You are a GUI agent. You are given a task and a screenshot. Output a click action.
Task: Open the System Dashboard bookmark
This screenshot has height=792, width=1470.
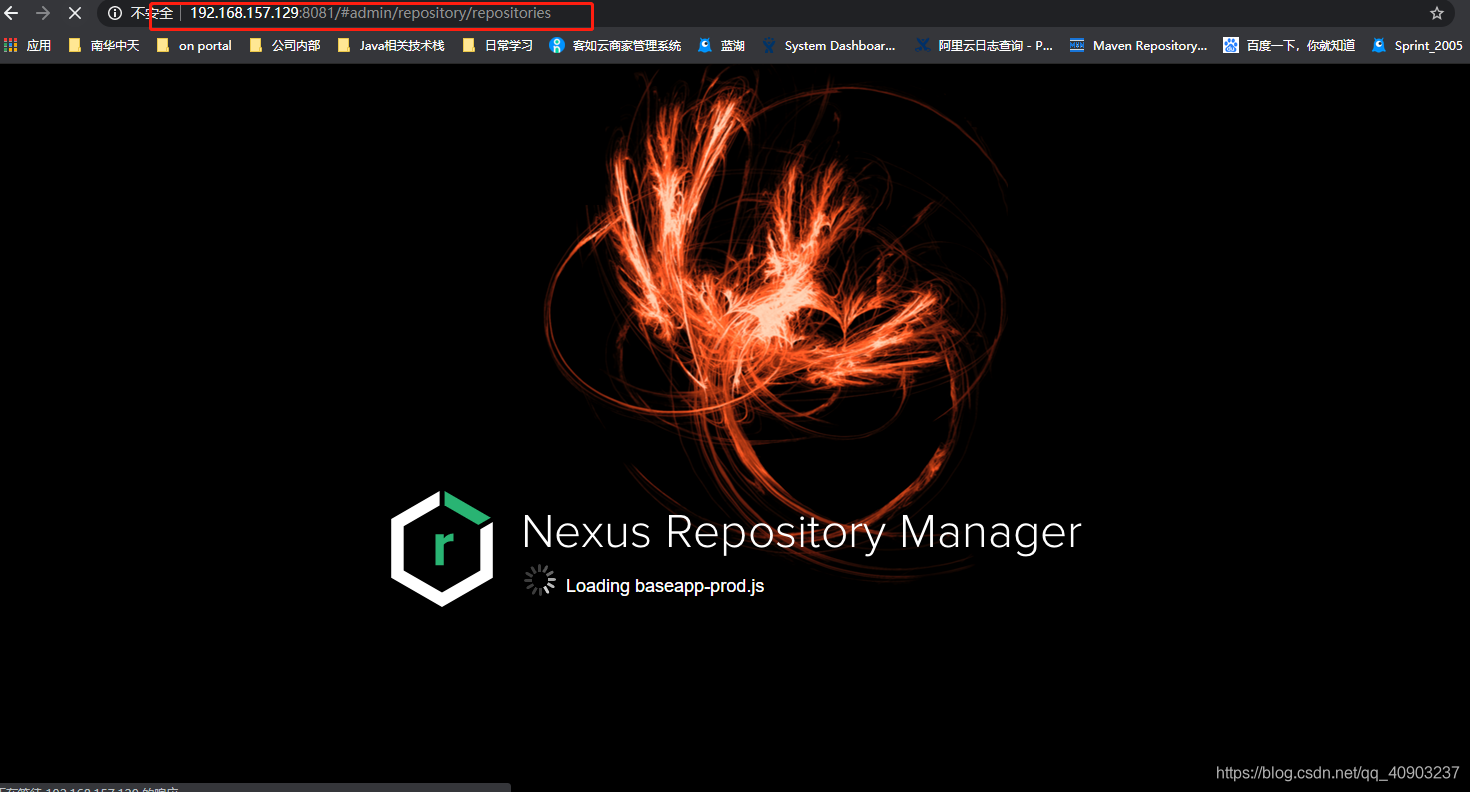pyautogui.click(x=829, y=45)
